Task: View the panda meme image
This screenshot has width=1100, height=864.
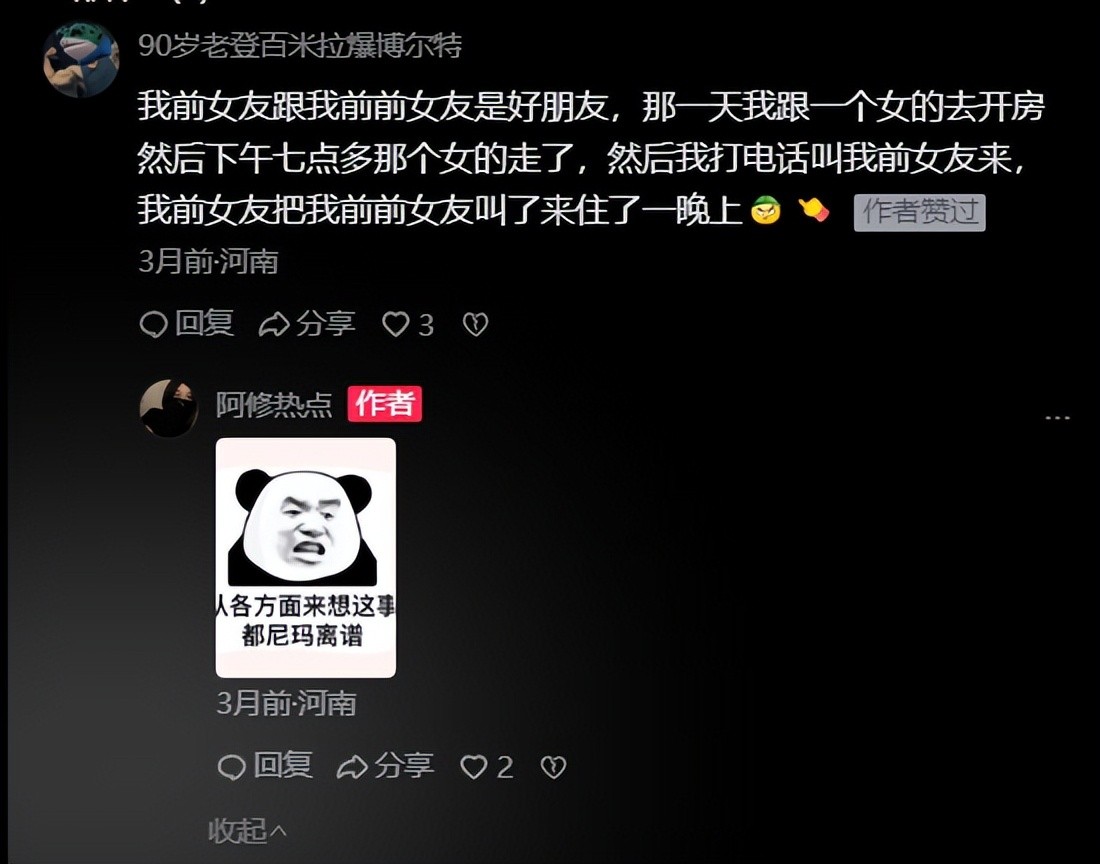Action: click(x=305, y=558)
